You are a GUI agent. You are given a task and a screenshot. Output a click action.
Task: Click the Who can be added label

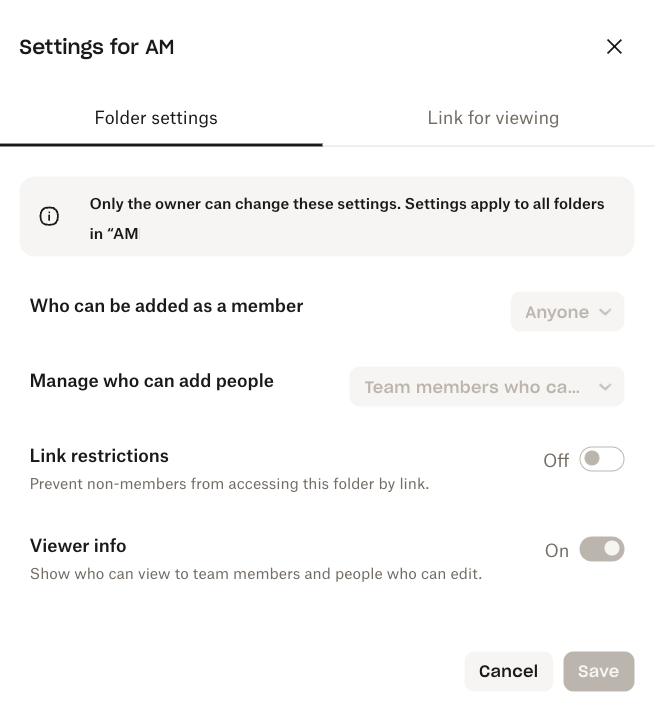point(166,306)
